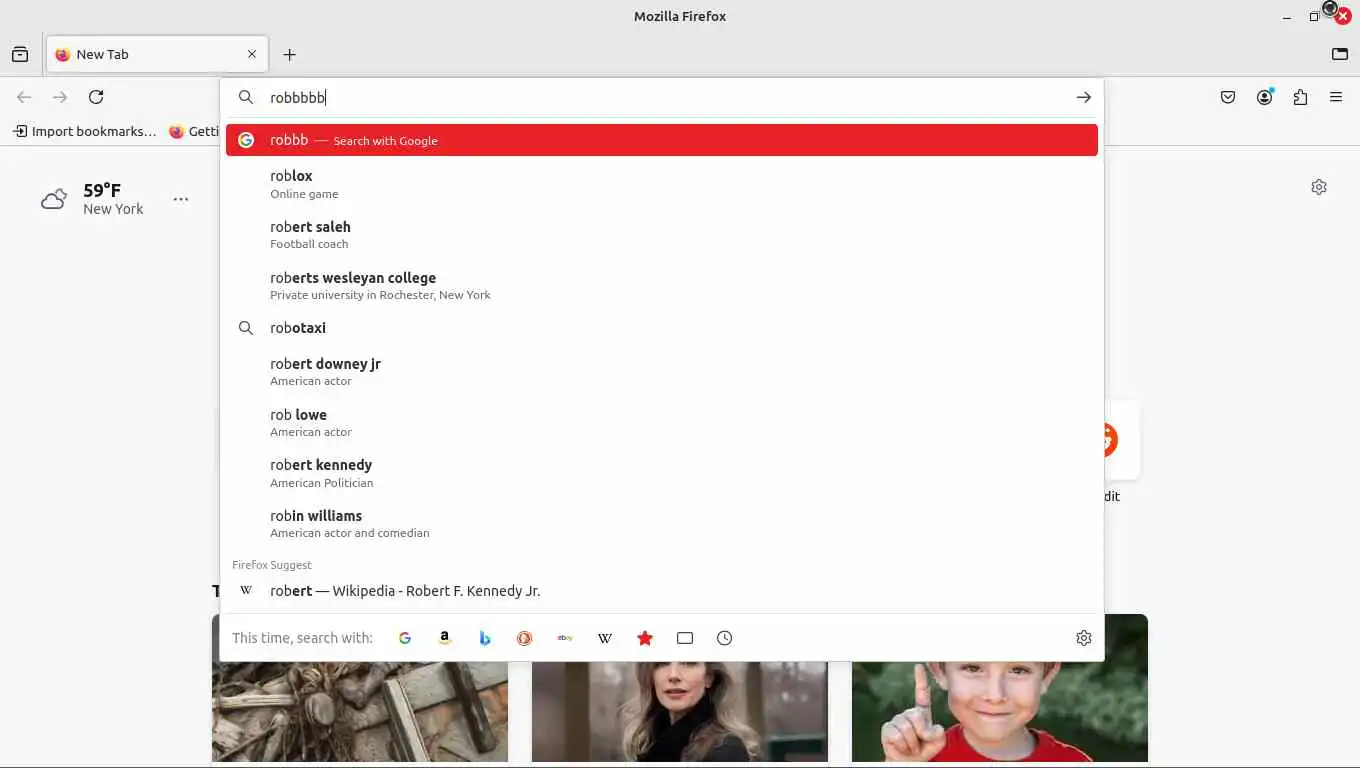Viewport: 1360px width, 768px height.
Task: Select robbb Search with Google result
Action: pos(662,140)
